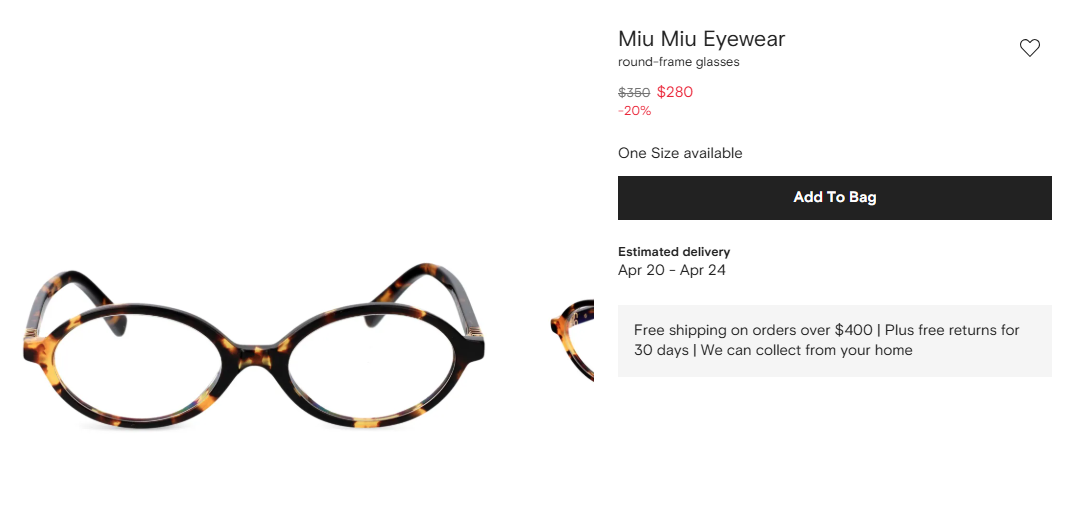Click the red $280 sale price
The height and width of the screenshot is (530, 1069).
(x=675, y=92)
